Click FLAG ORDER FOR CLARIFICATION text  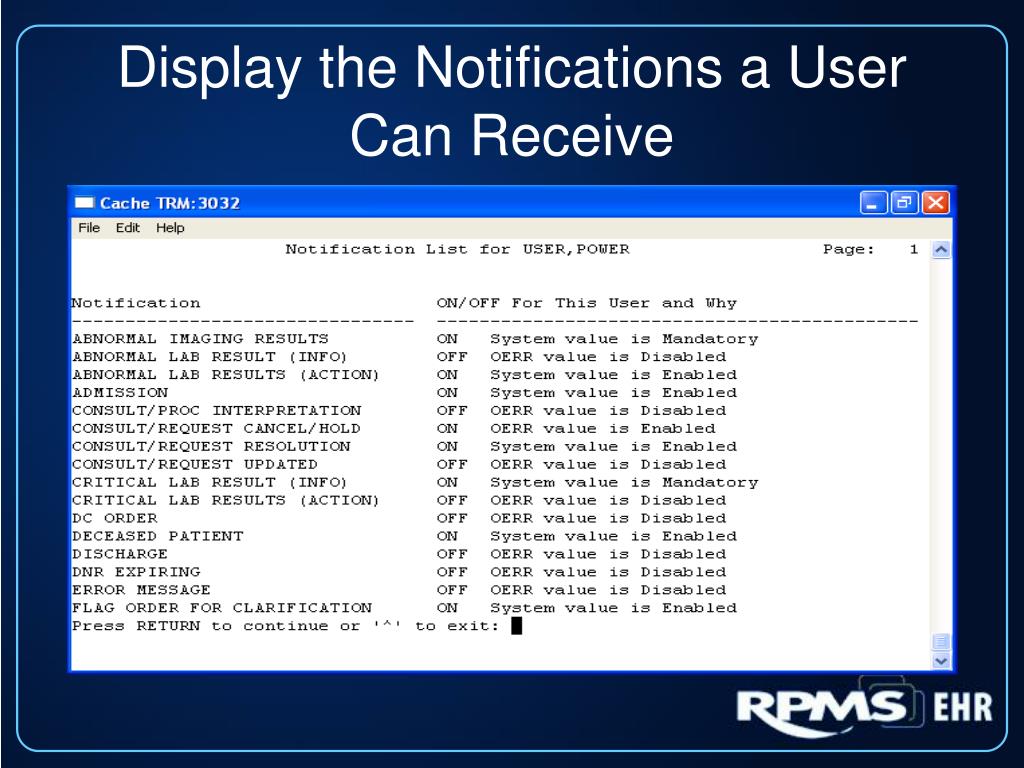tap(222, 608)
